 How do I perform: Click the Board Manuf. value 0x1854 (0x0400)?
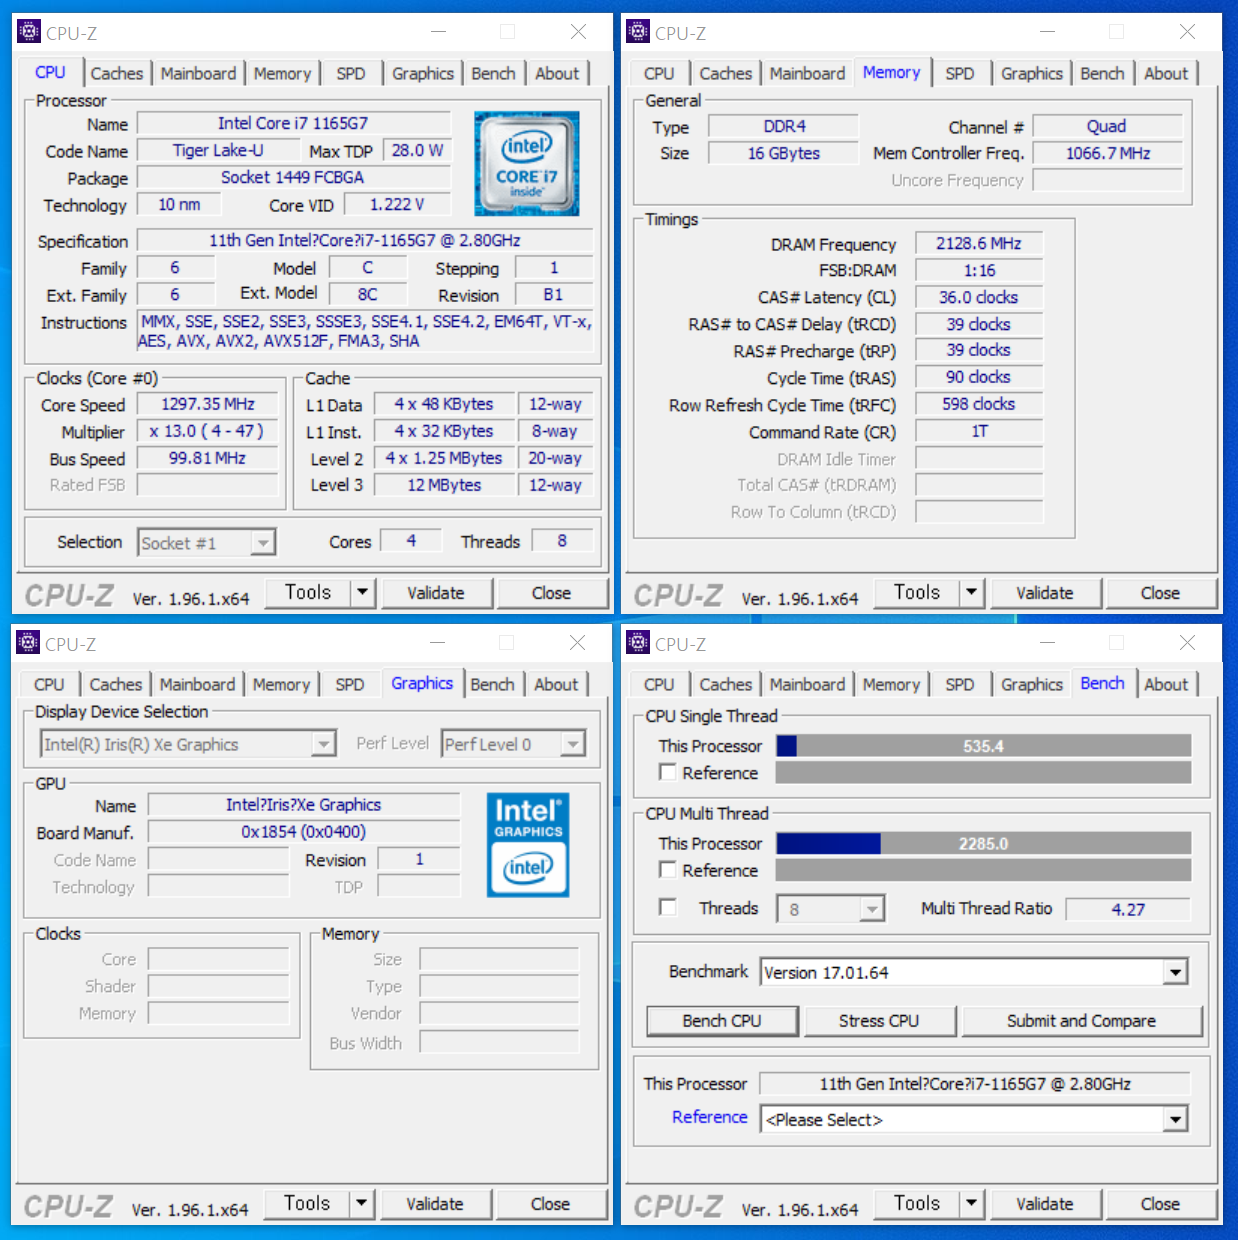coord(304,832)
